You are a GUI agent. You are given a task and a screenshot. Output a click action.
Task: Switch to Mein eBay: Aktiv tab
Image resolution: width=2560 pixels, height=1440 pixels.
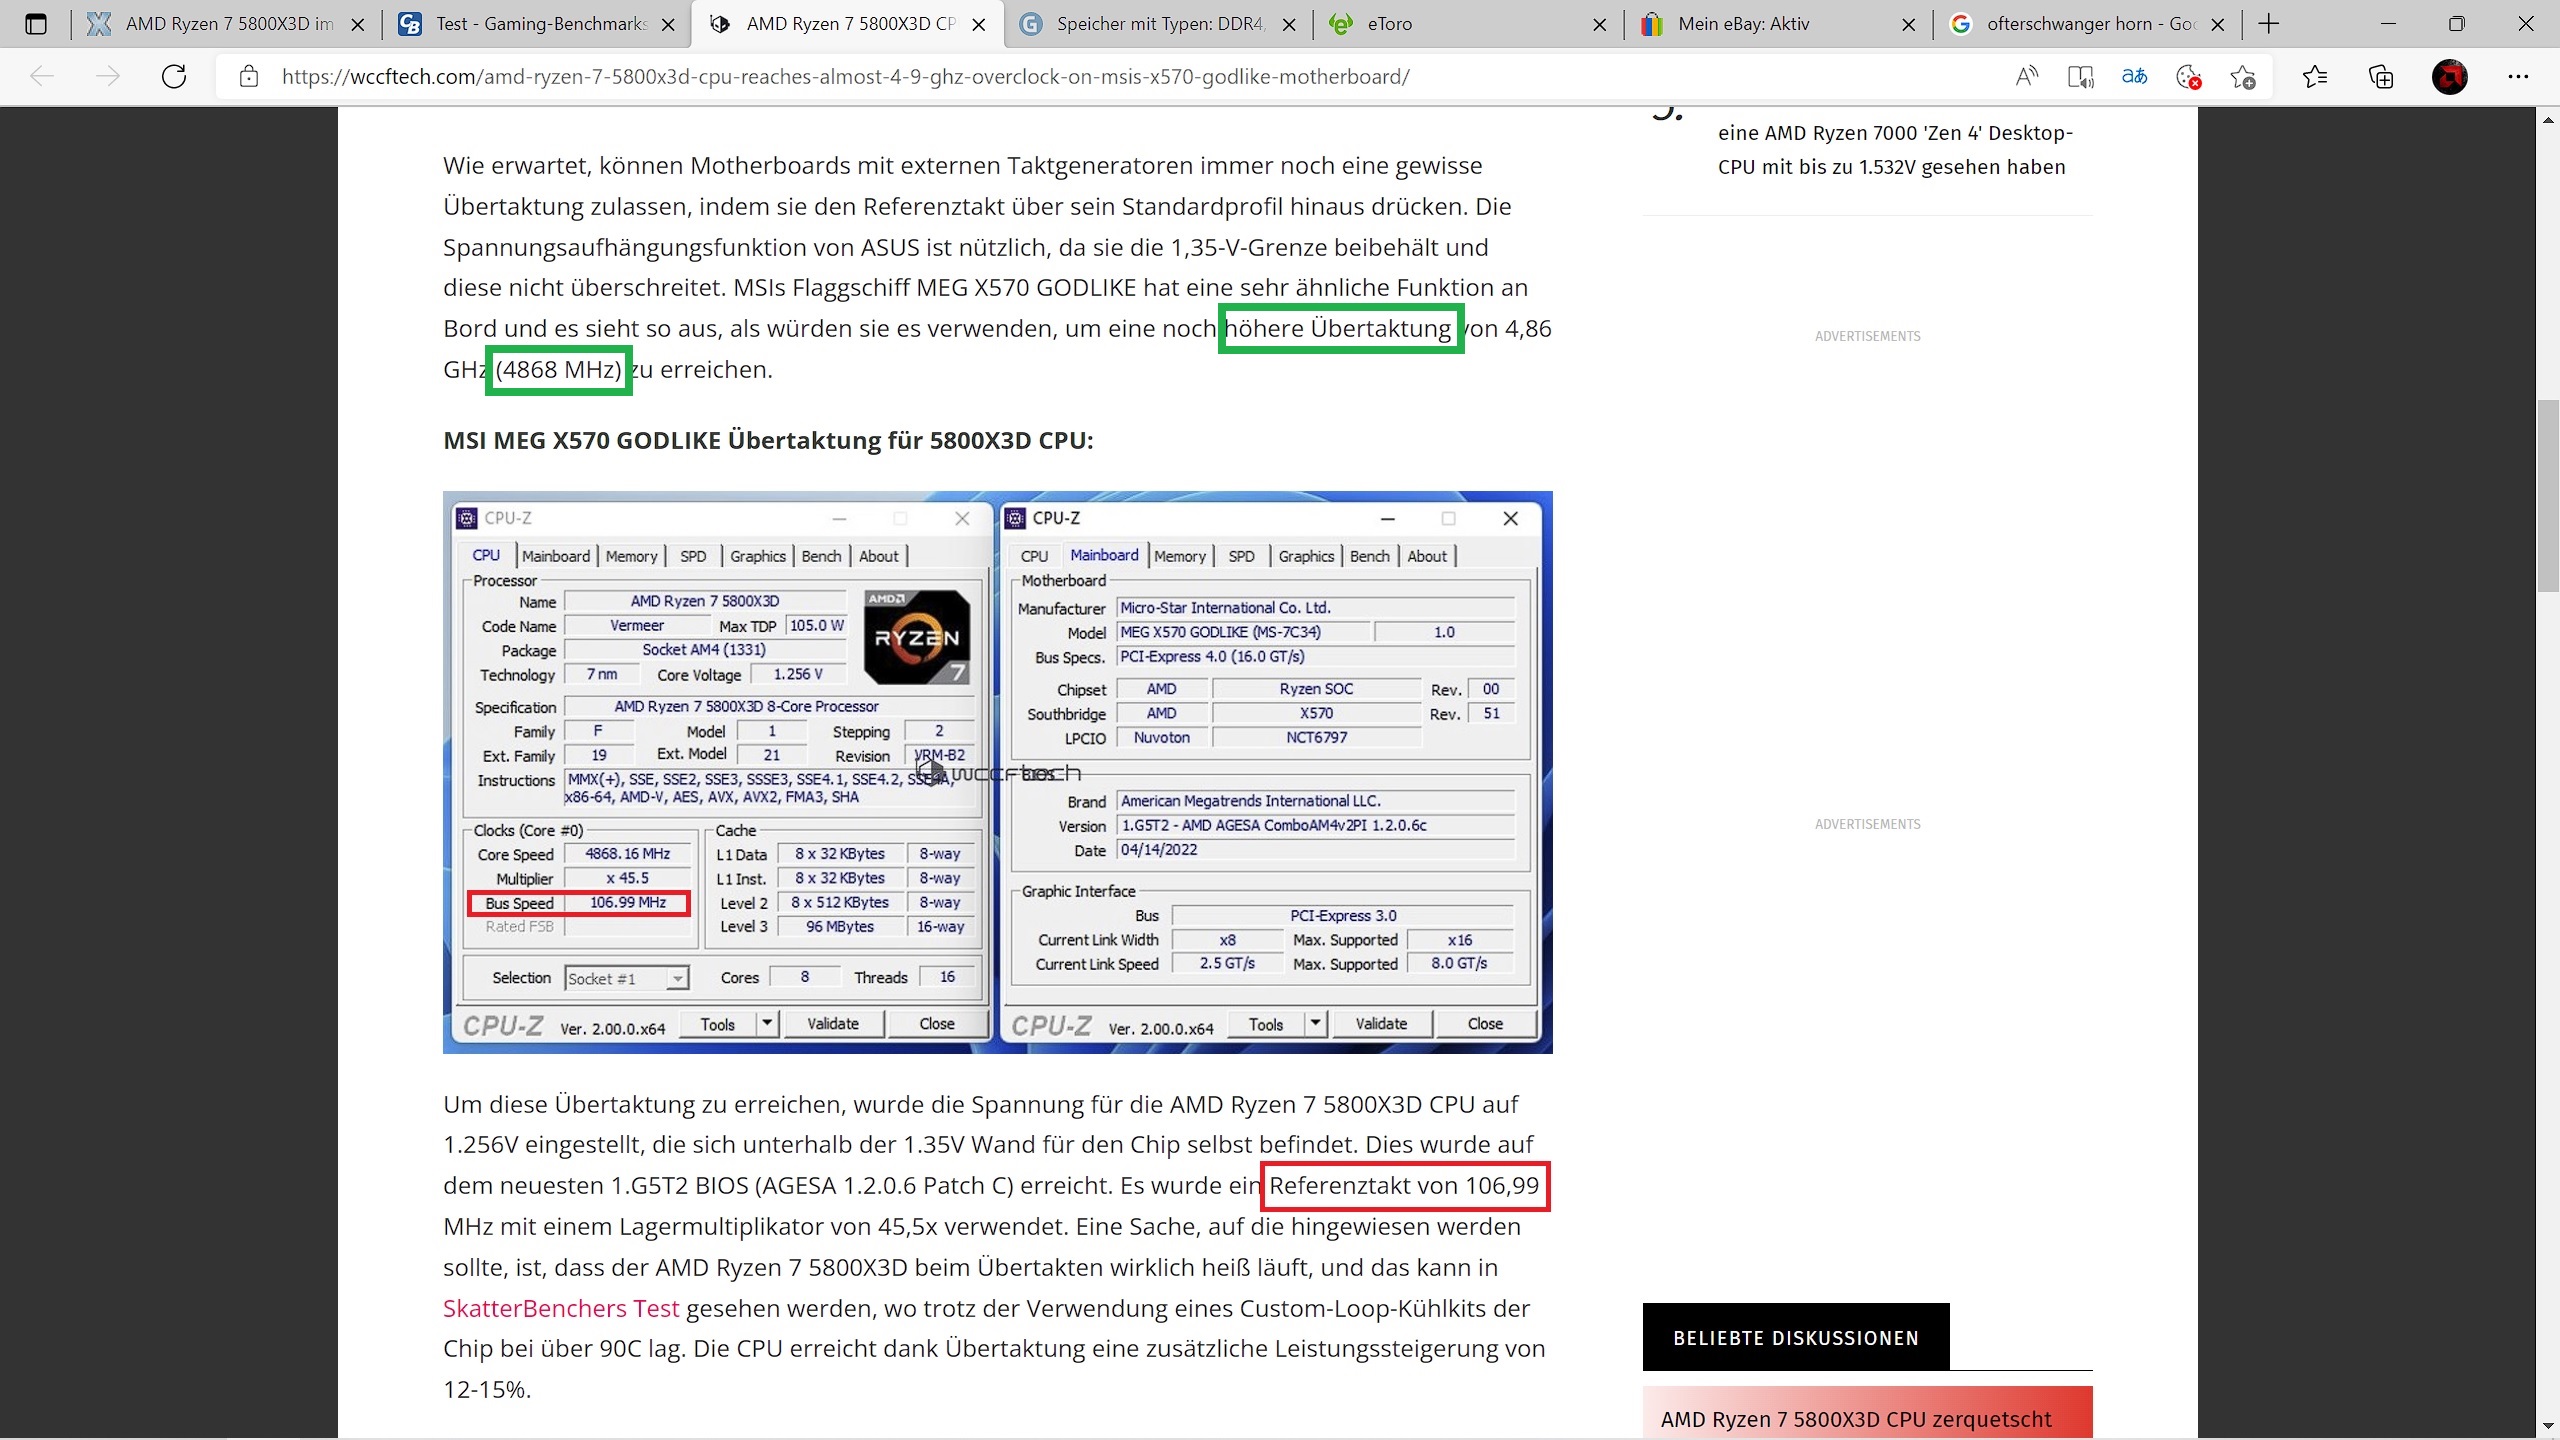(1760, 24)
